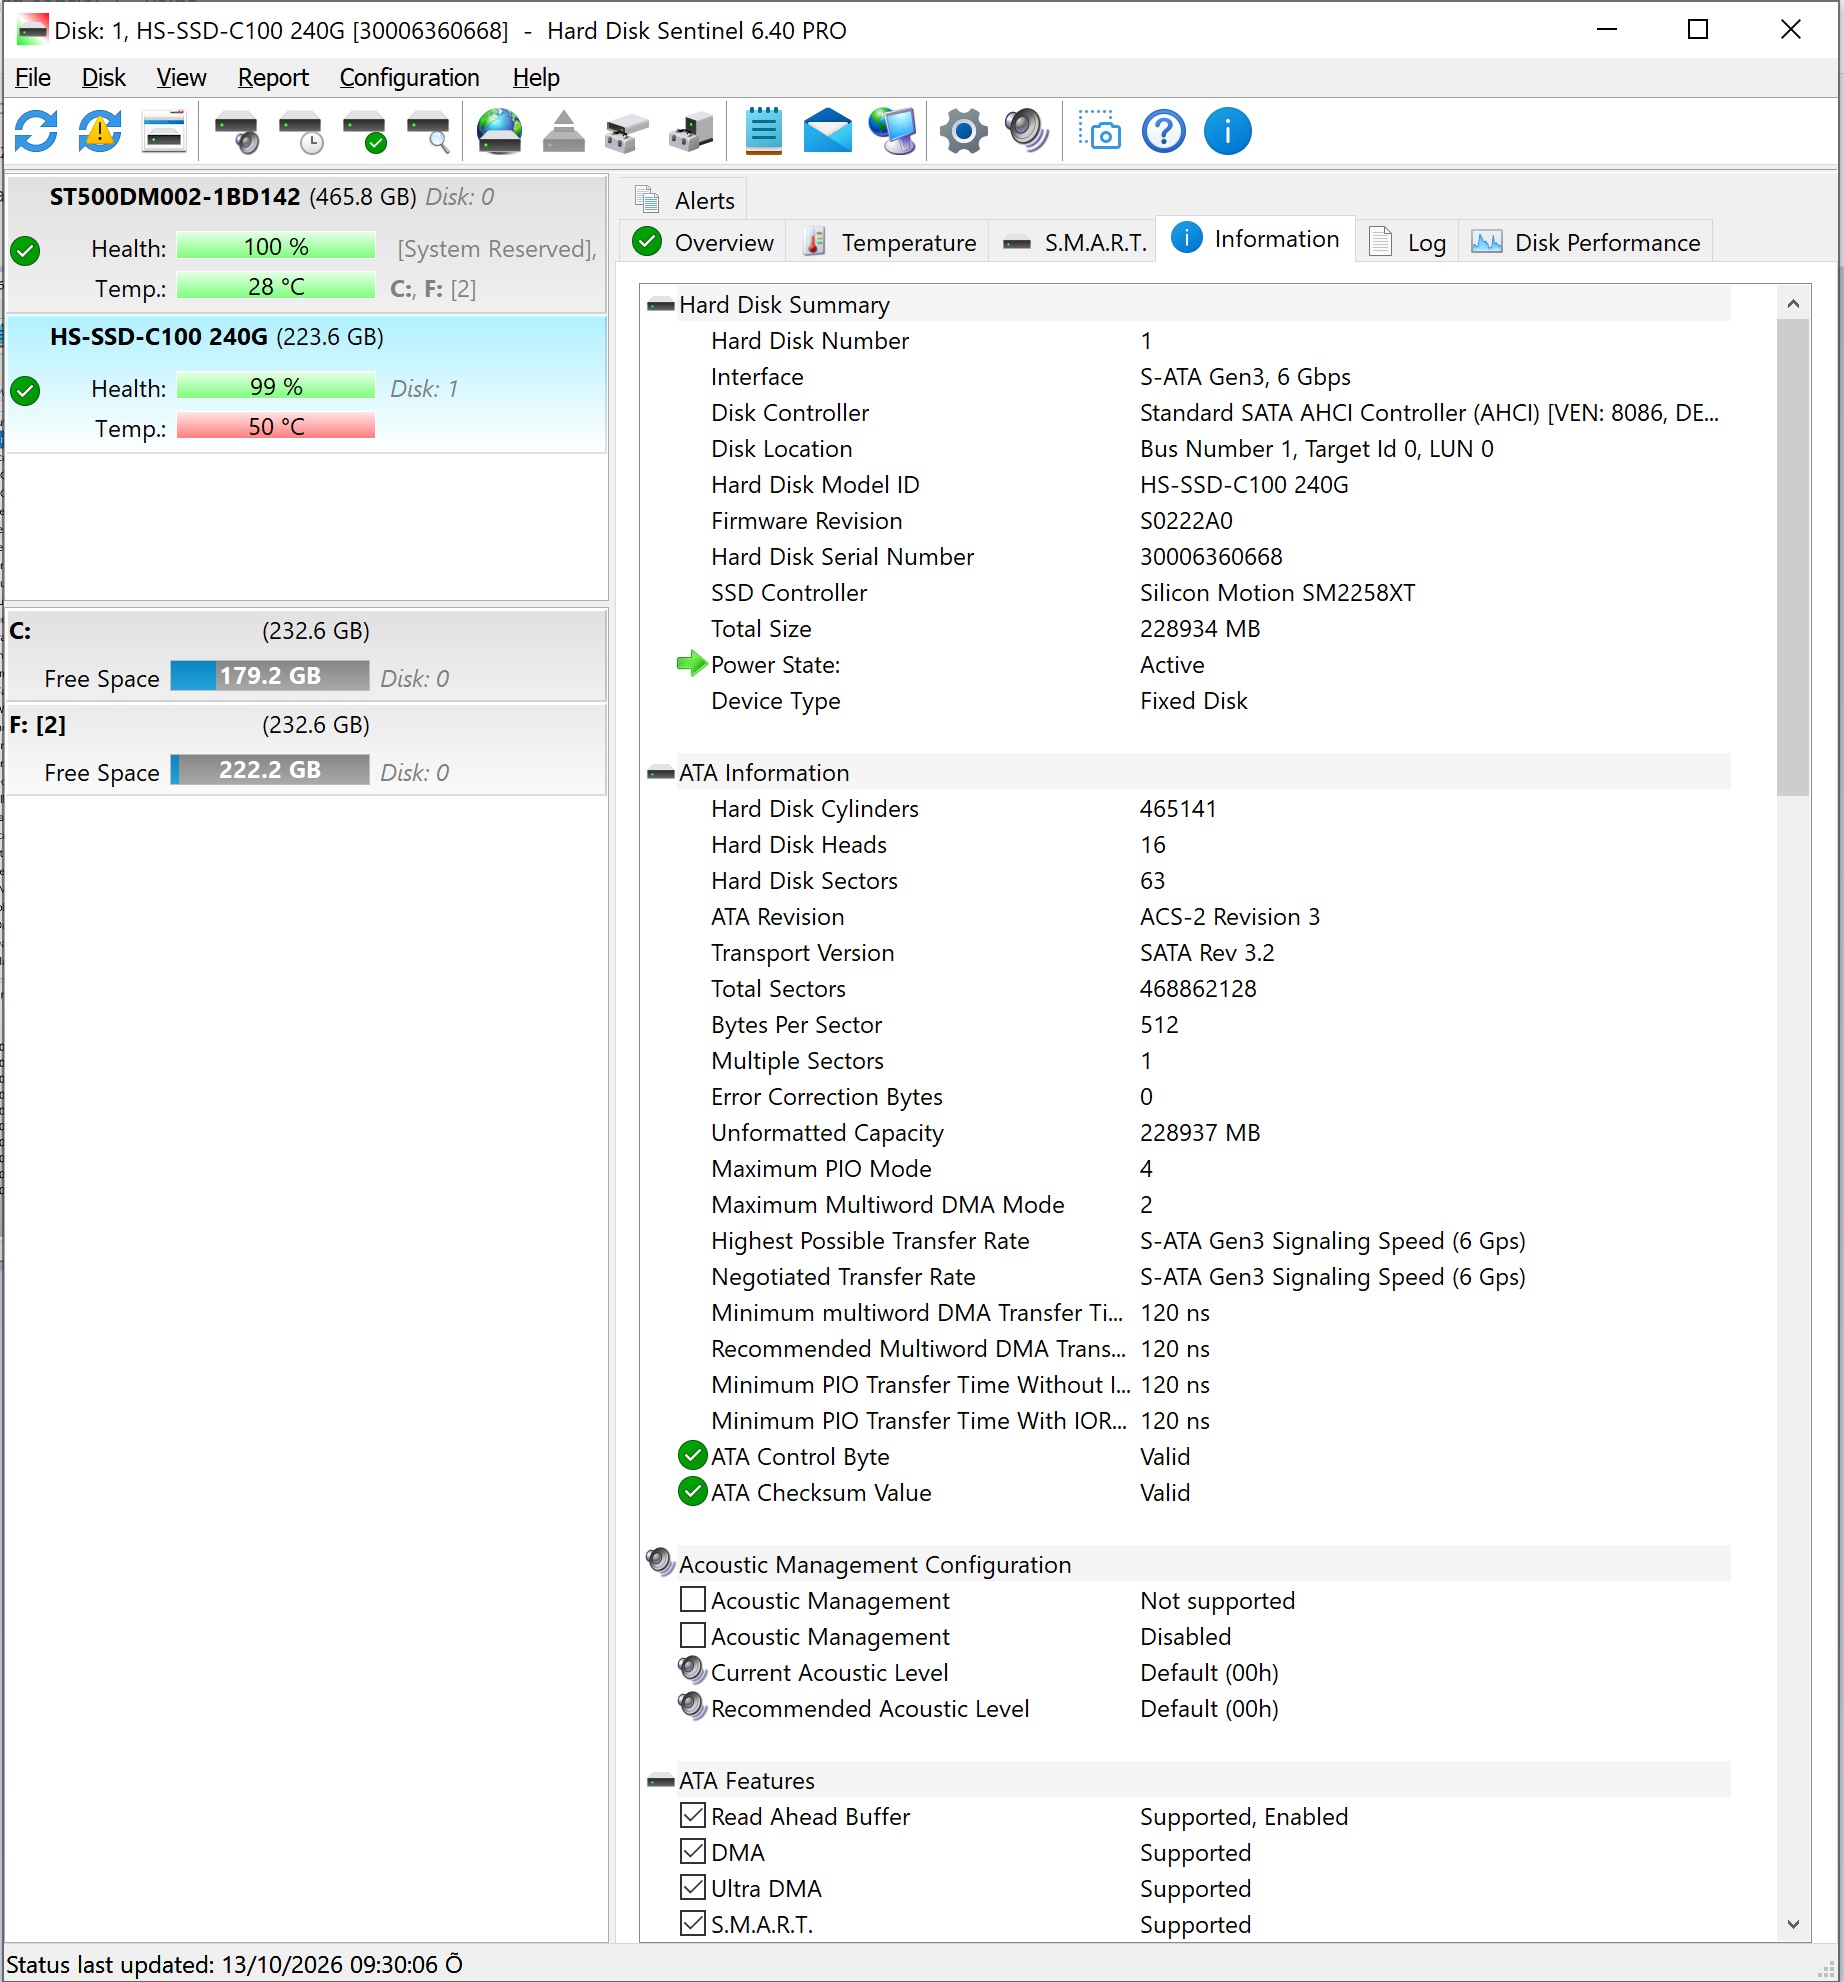Click the screenshot camera toolbar icon

[x=1100, y=131]
